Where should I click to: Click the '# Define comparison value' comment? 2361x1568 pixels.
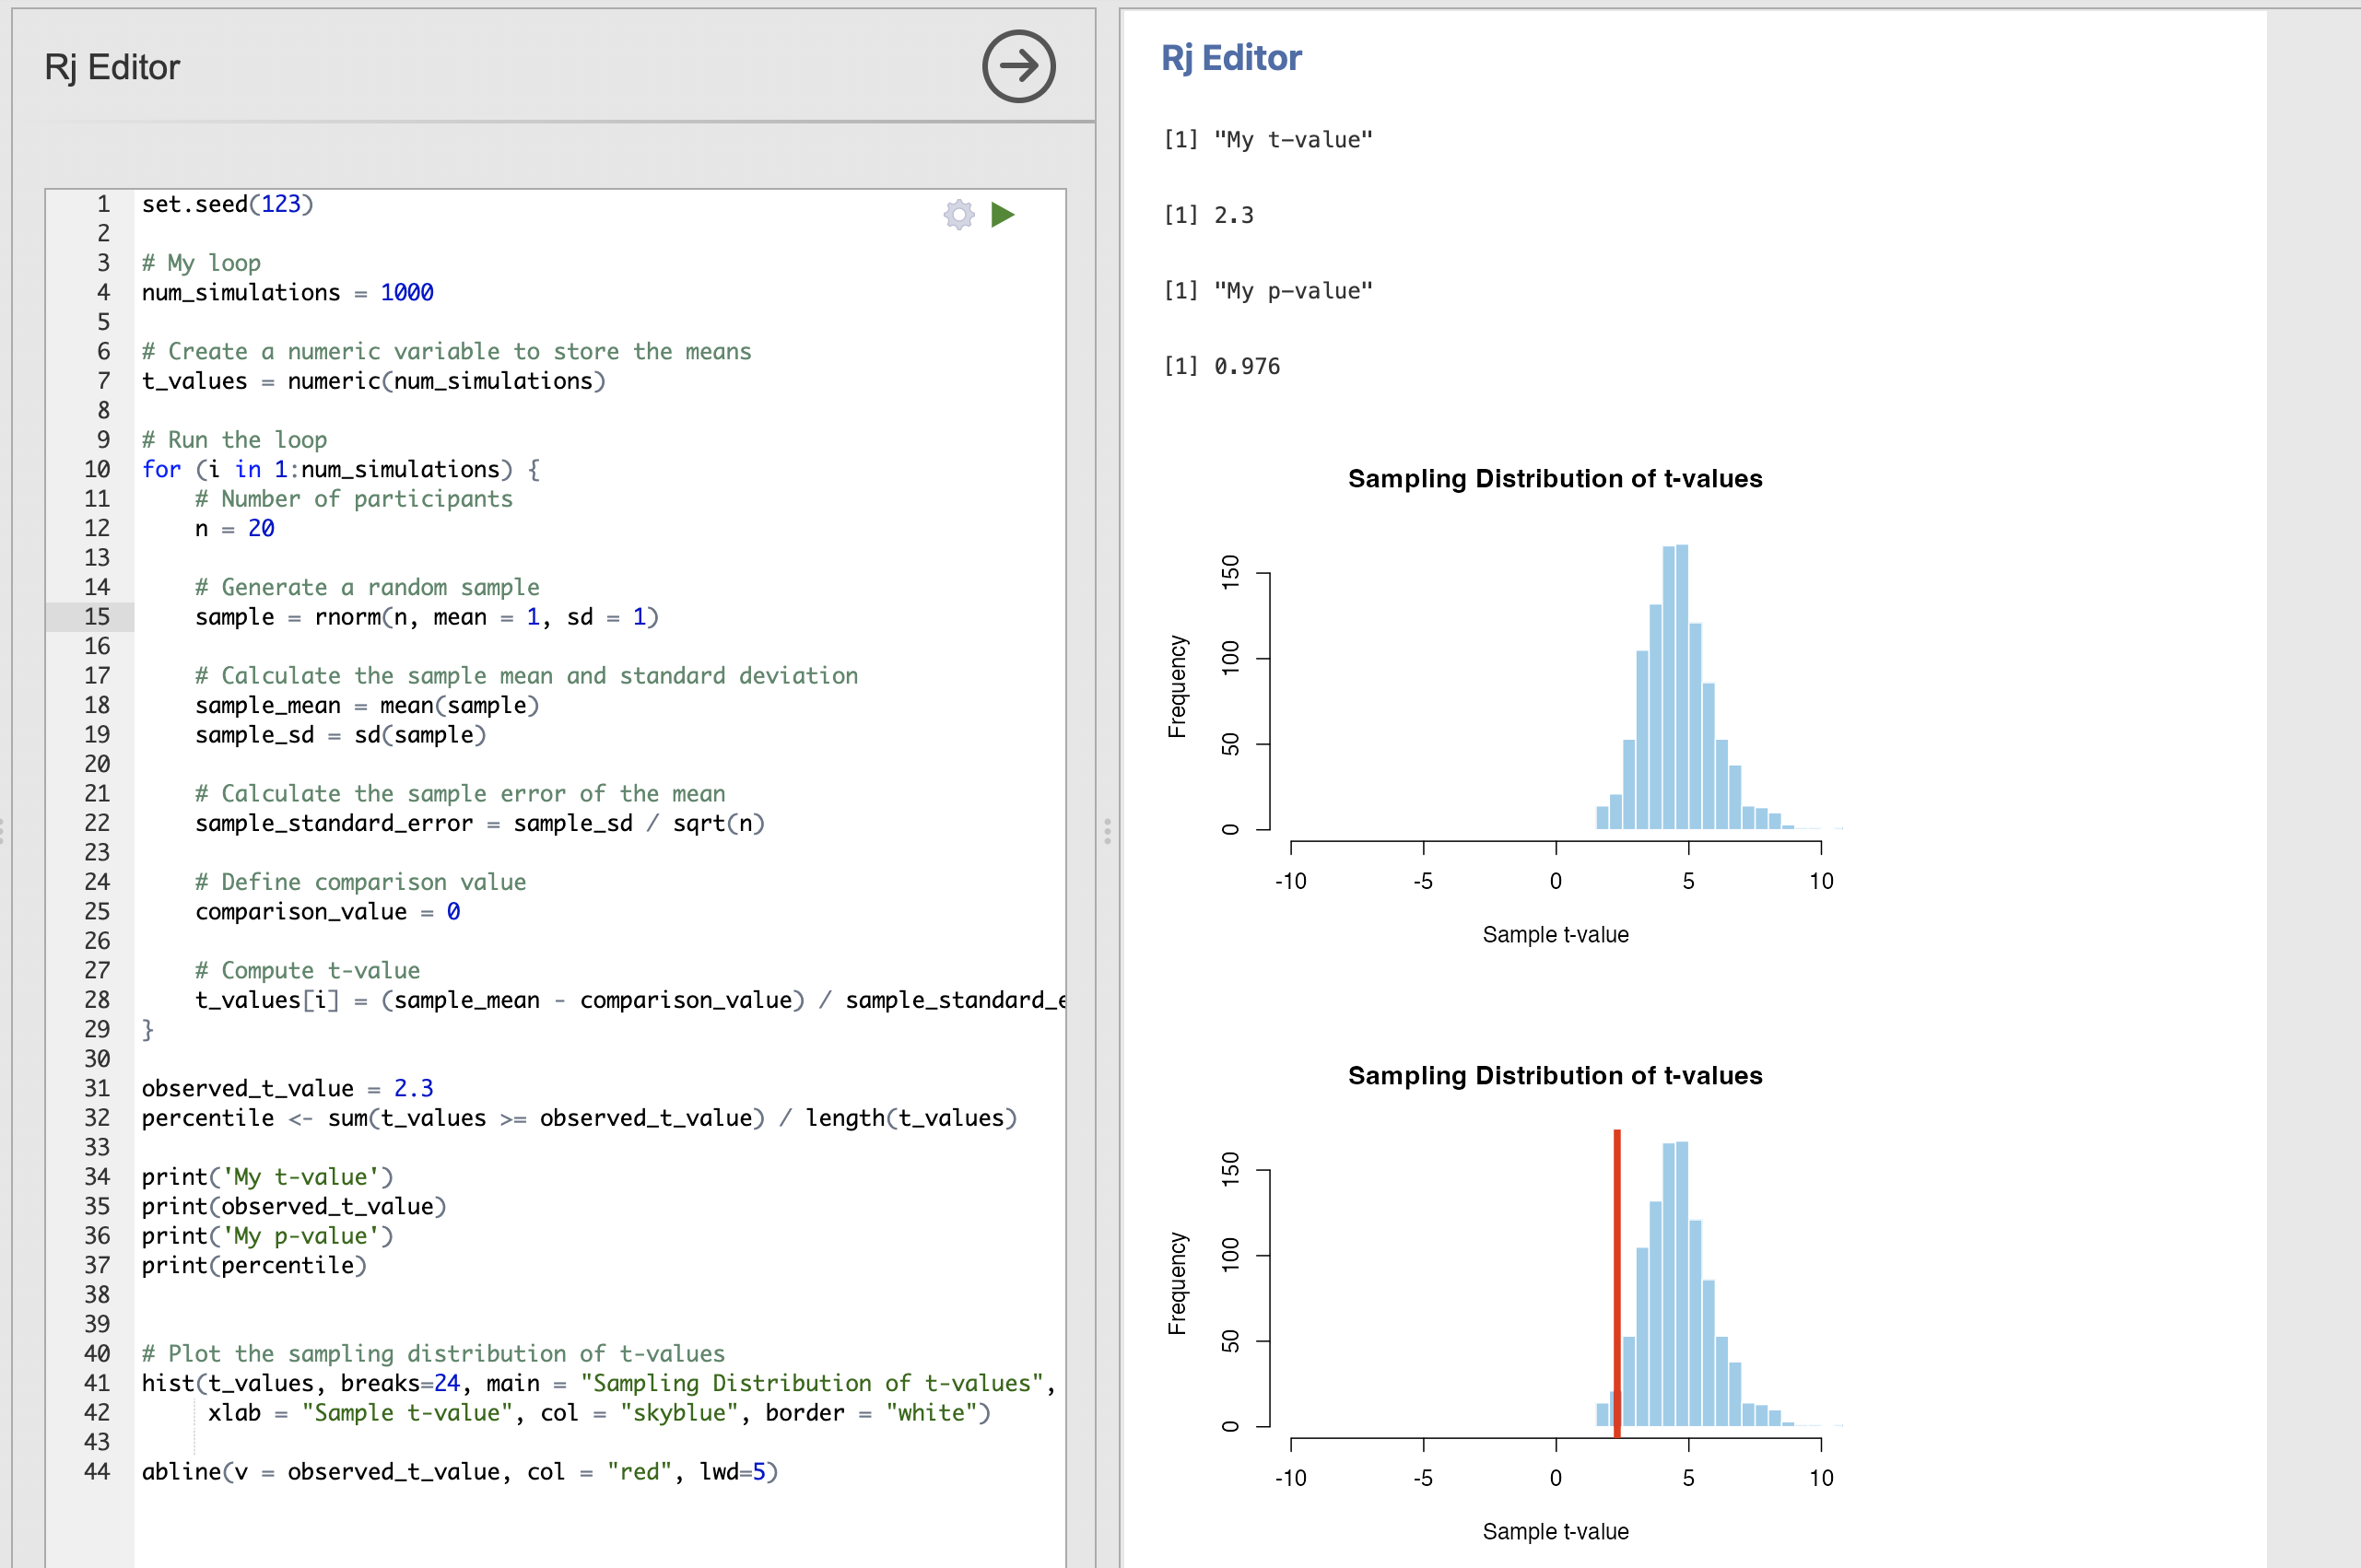pyautogui.click(x=360, y=882)
